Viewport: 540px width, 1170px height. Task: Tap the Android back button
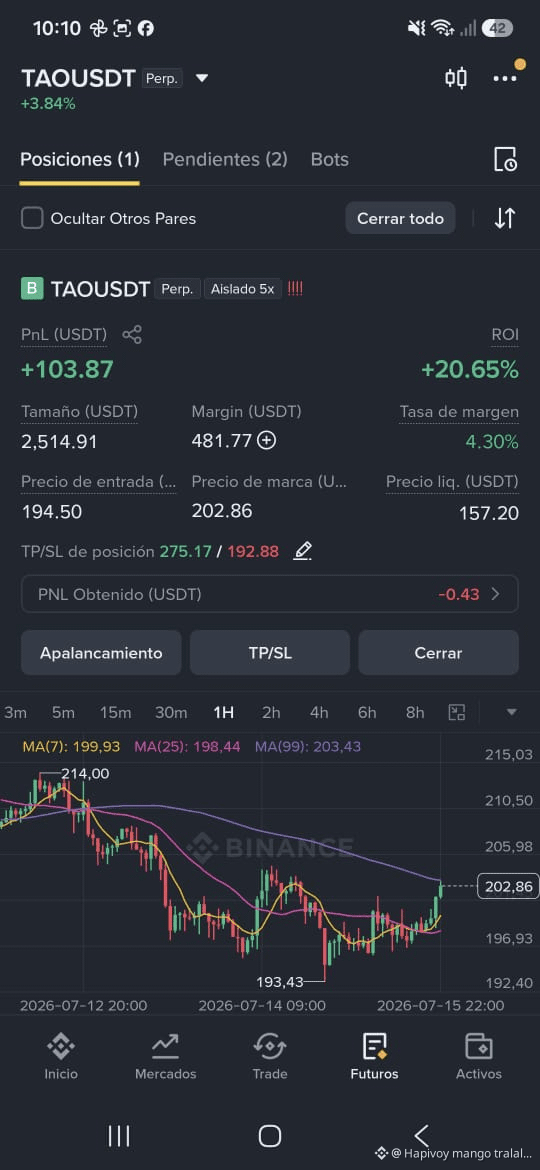coord(421,1136)
